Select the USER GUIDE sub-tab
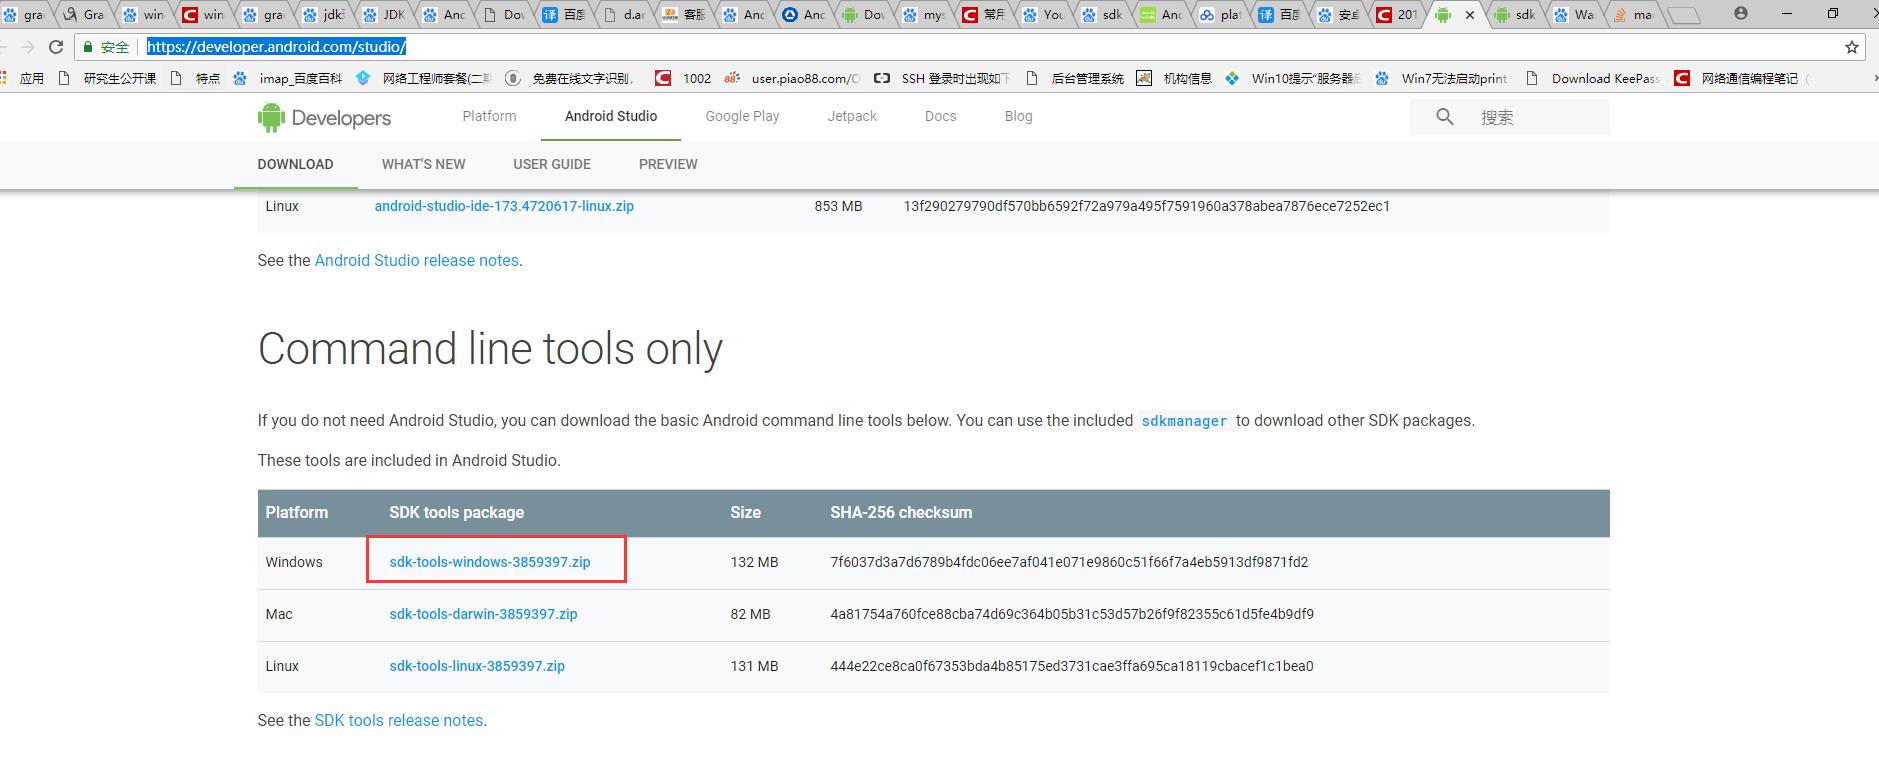Image resolution: width=1879 pixels, height=758 pixels. click(x=552, y=164)
